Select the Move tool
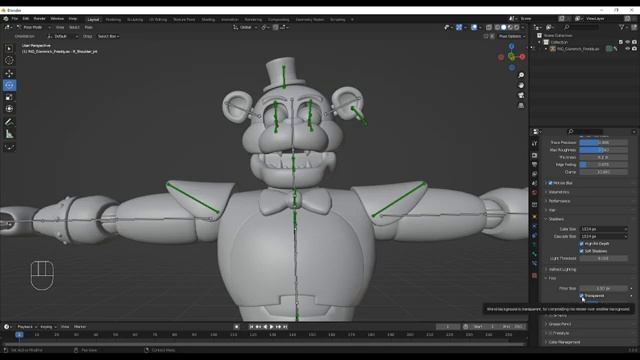 [9, 73]
